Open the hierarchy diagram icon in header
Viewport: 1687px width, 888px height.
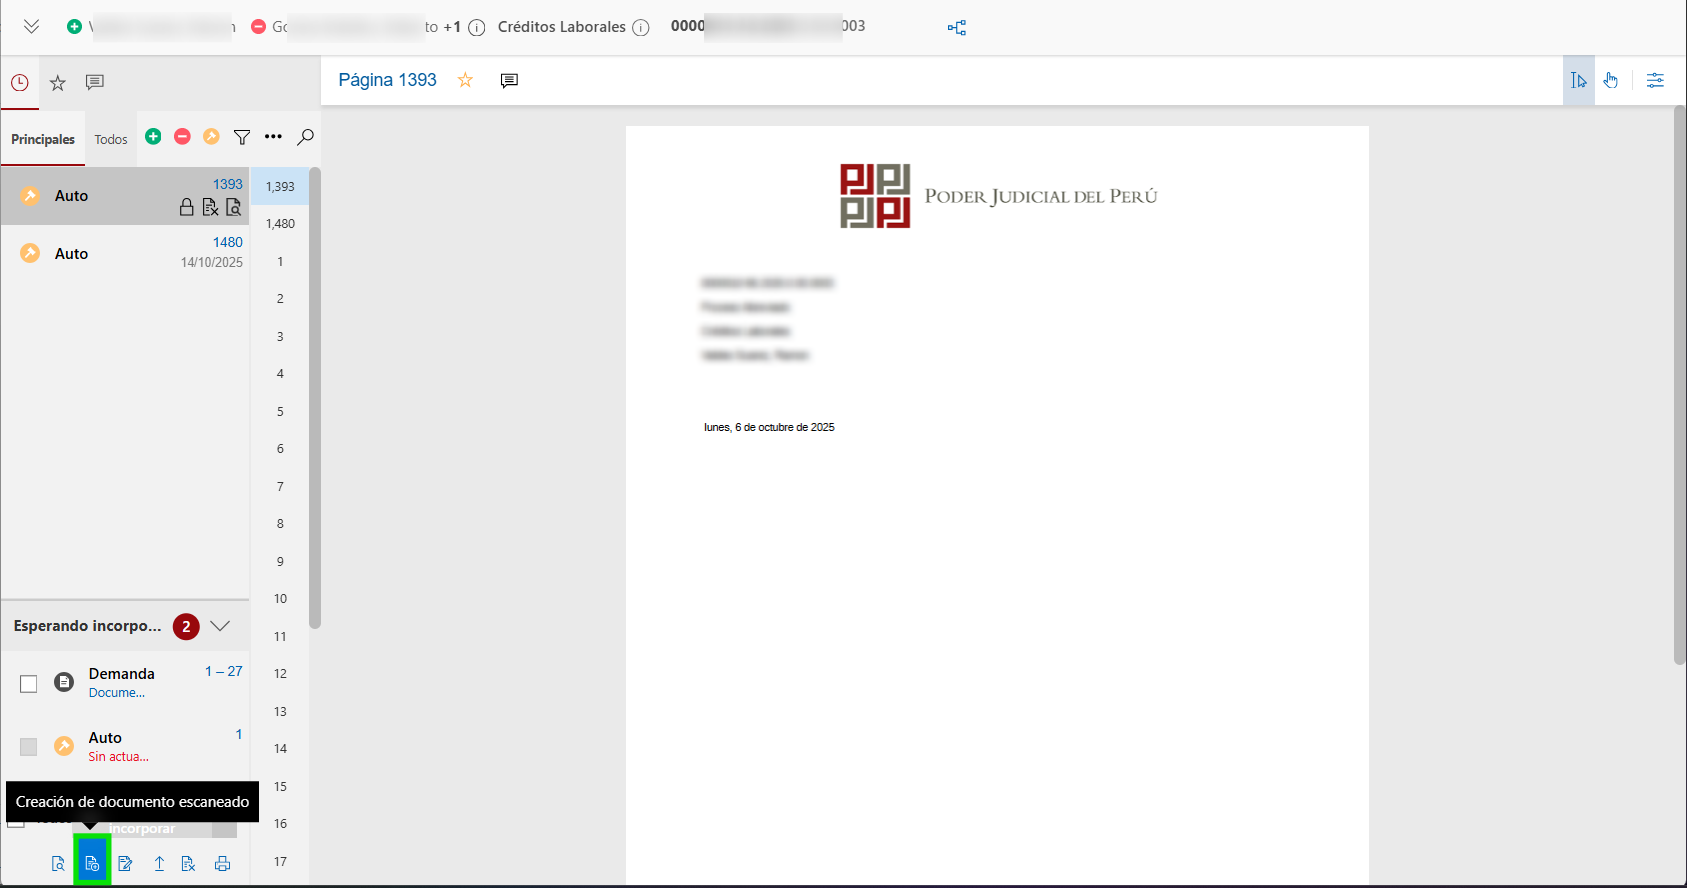pos(957,28)
